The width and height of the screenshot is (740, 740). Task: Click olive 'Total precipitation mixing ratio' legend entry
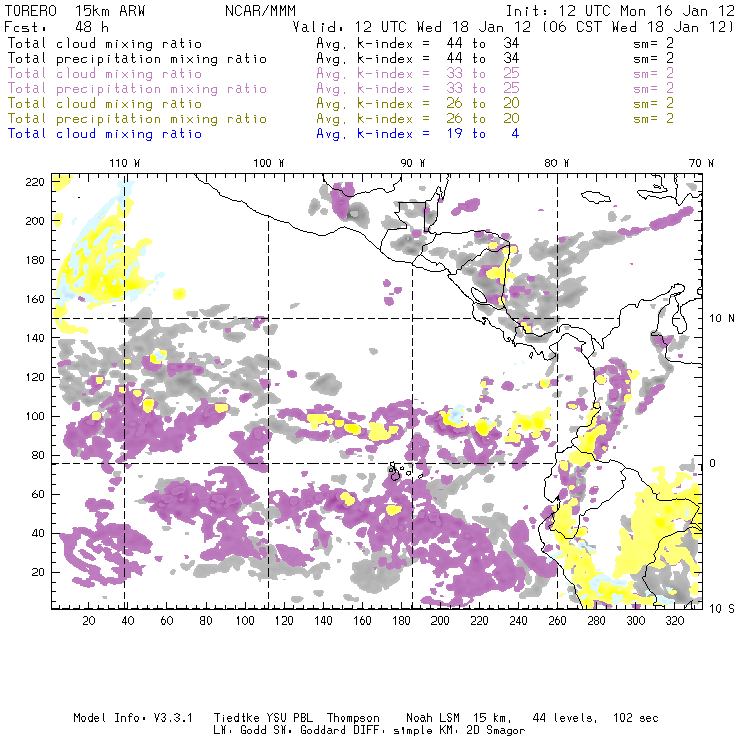click(137, 119)
